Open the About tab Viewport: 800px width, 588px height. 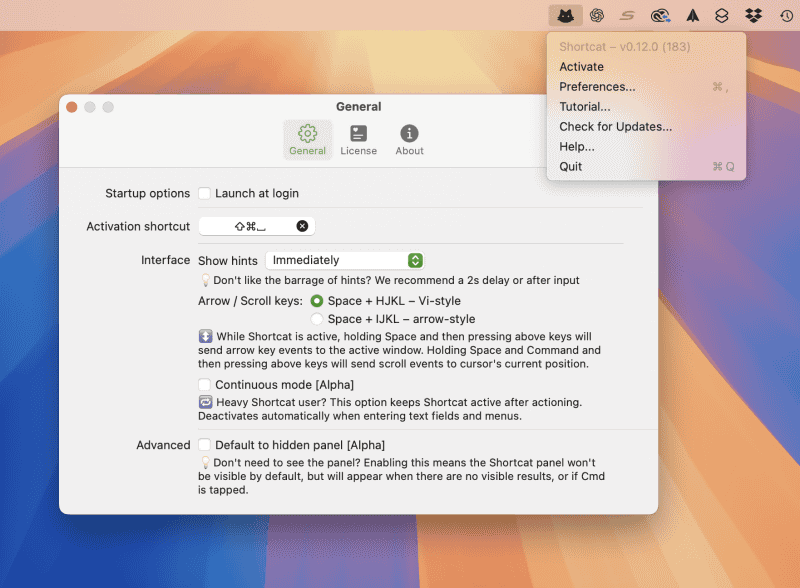(409, 140)
